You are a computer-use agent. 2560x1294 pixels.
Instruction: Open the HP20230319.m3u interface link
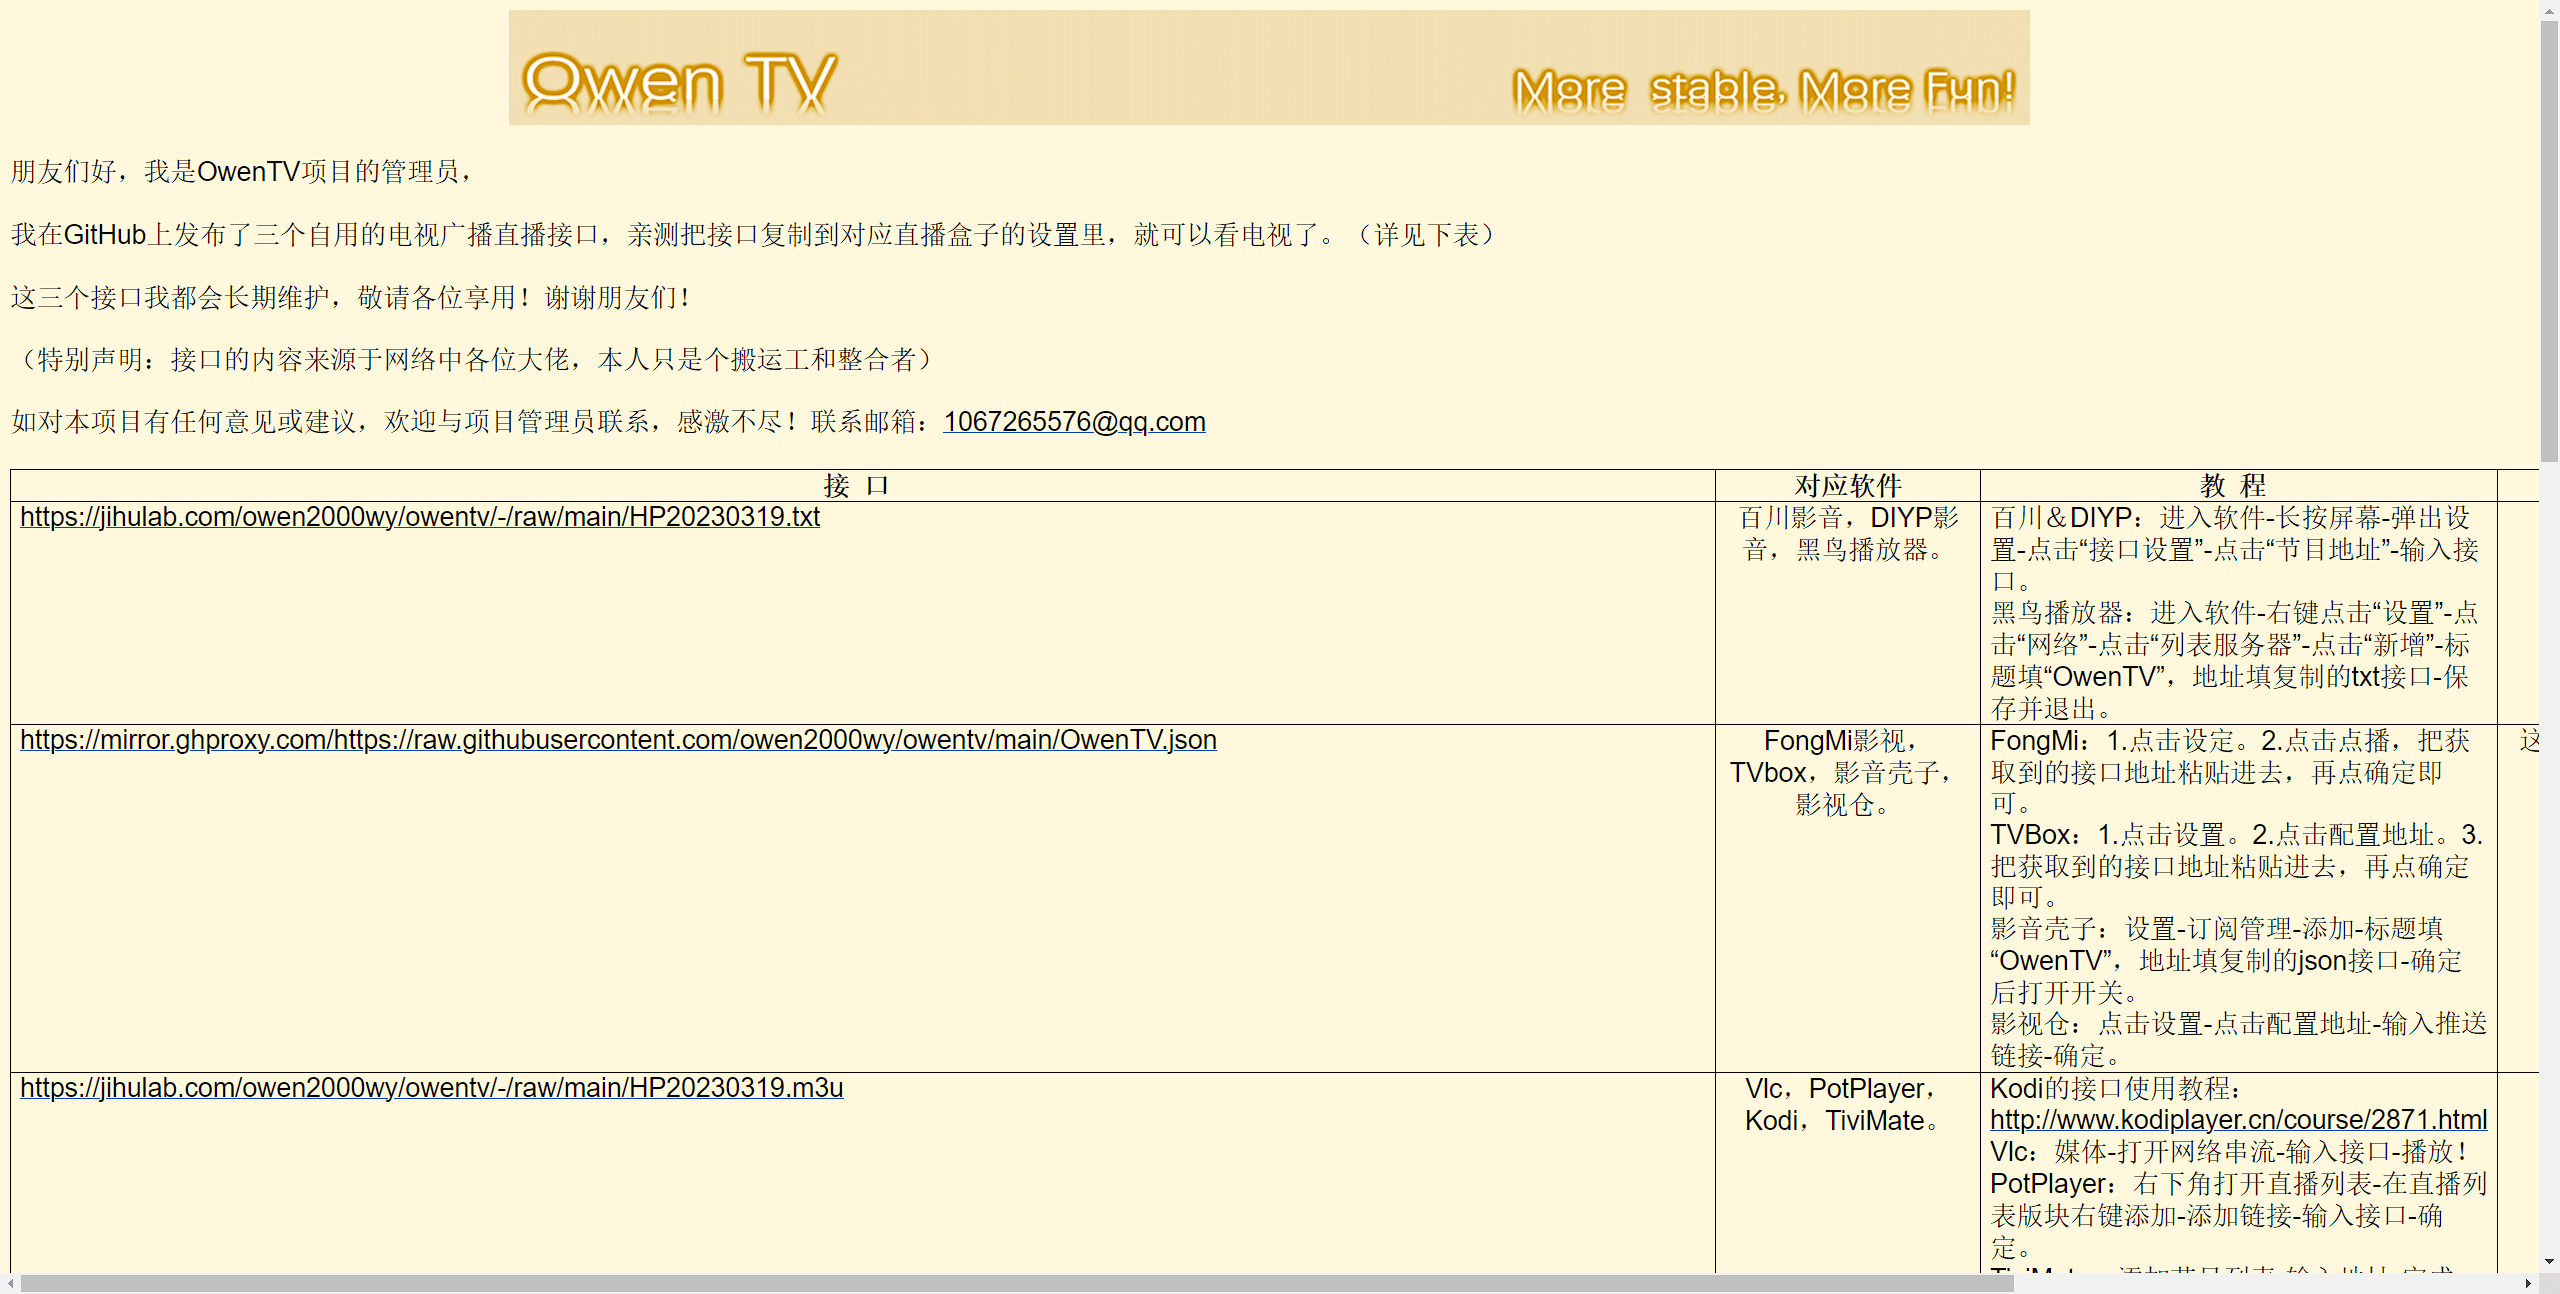(x=431, y=1088)
